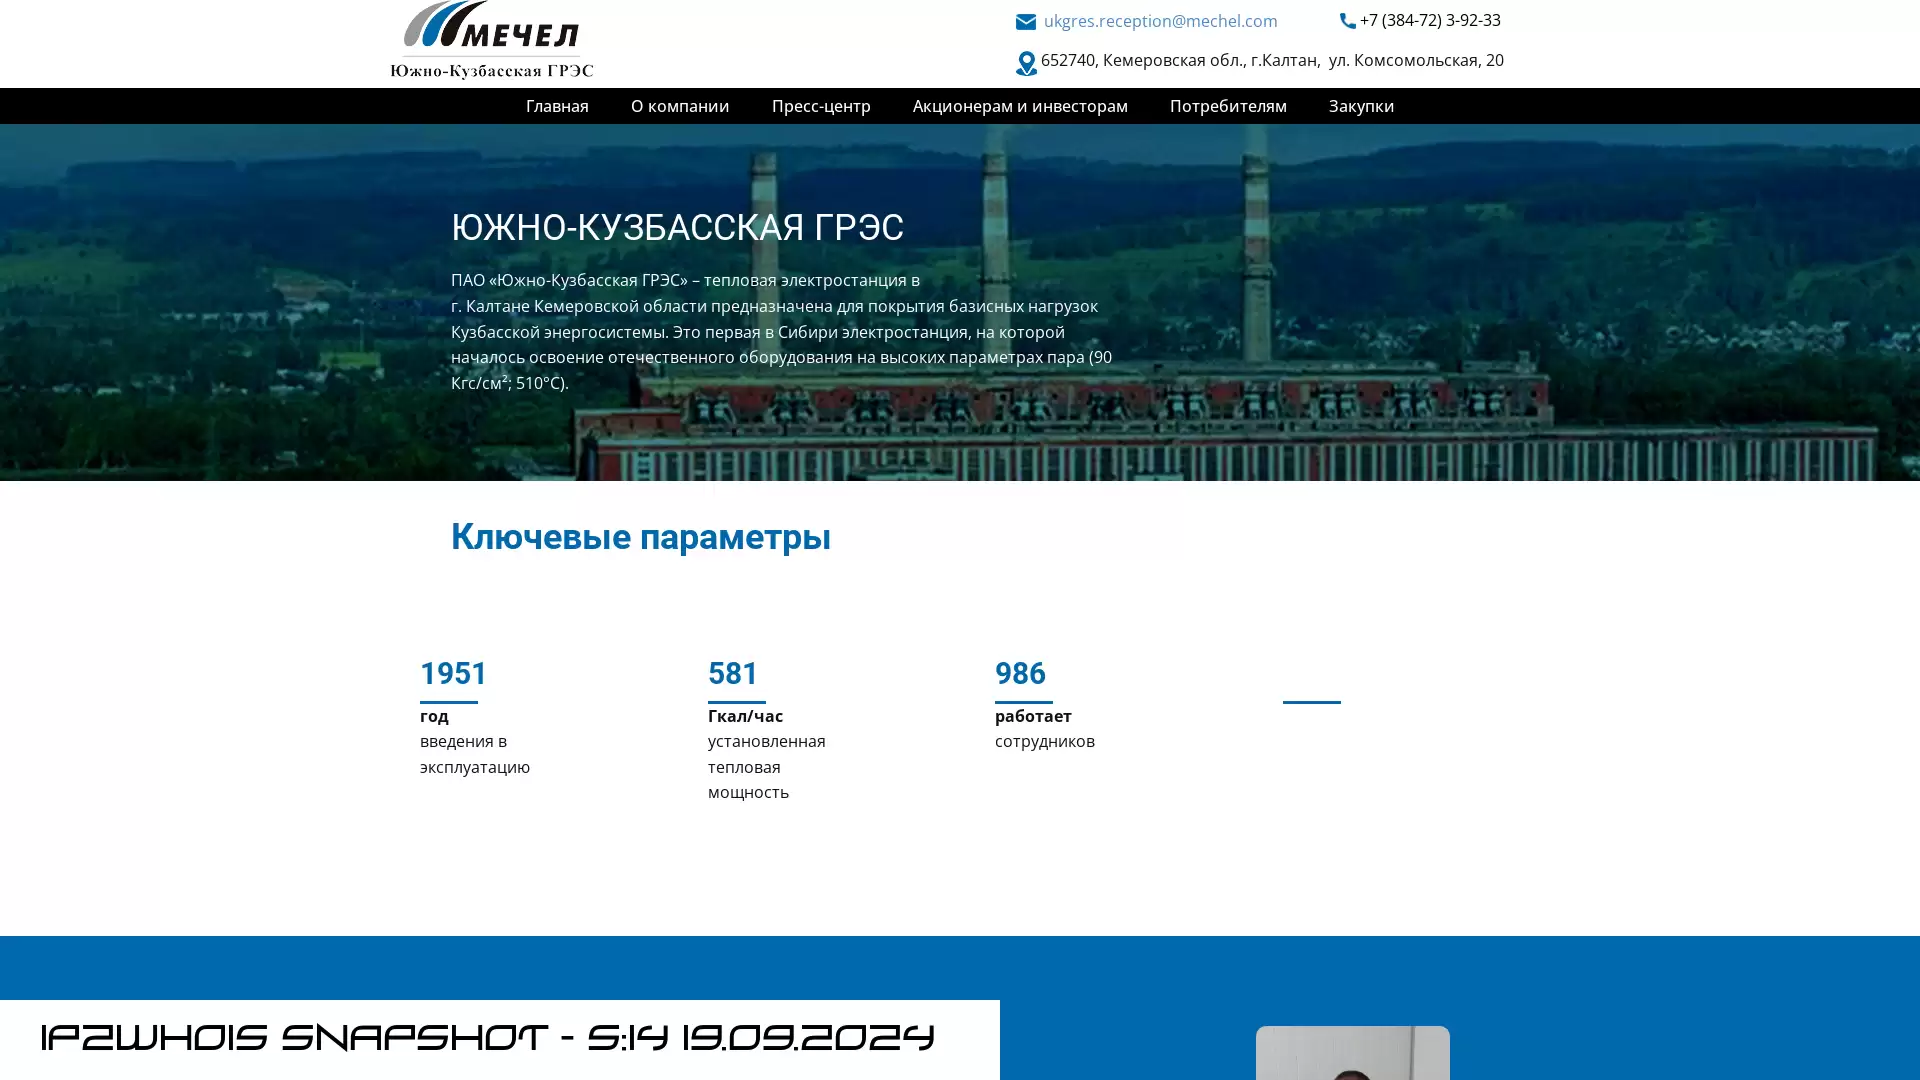Open the ukgres.reception@mechel.com email link

(1160, 21)
